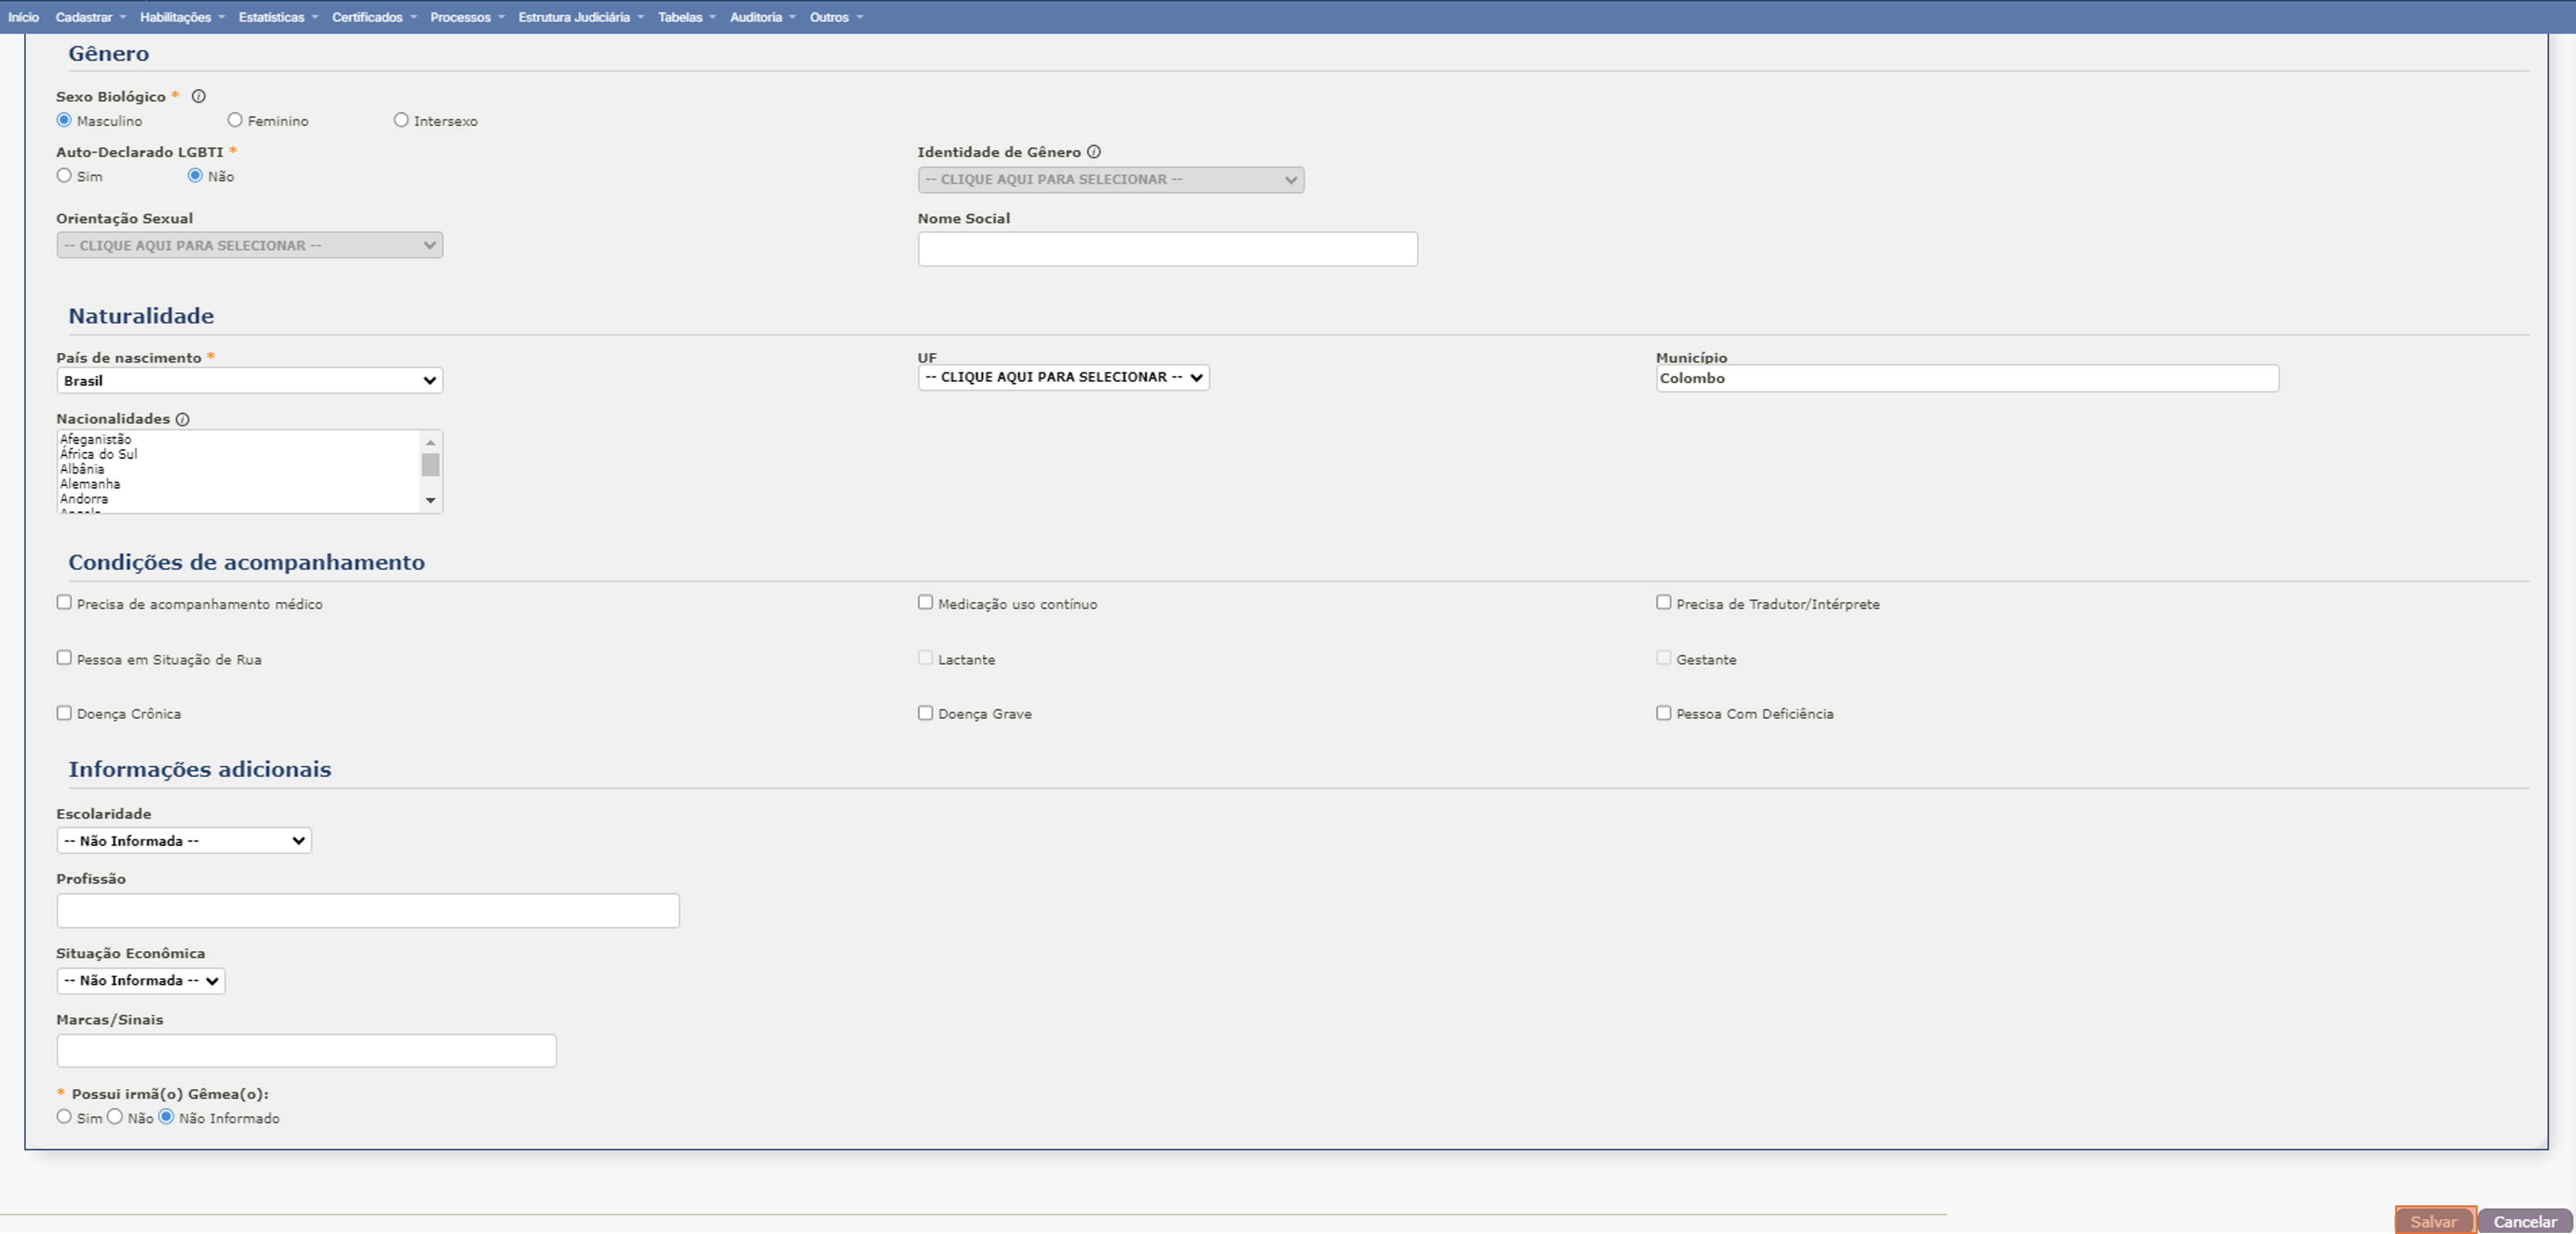Check Precisa de acompanhamento médico

click(x=64, y=602)
